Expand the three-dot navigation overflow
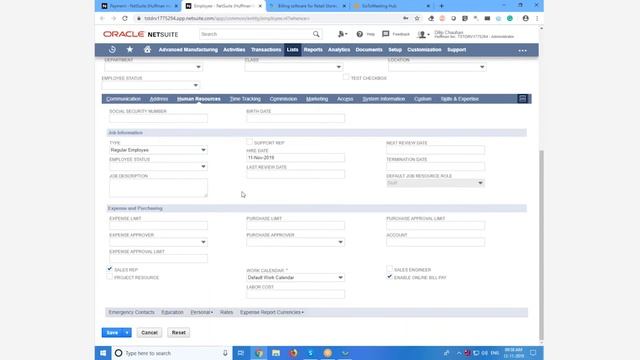 [x=522, y=50]
